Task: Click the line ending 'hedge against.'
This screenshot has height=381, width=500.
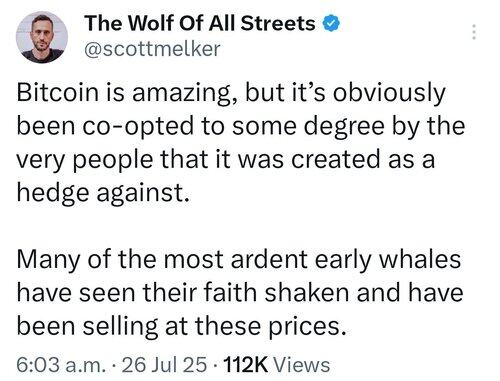Action: 103,193
